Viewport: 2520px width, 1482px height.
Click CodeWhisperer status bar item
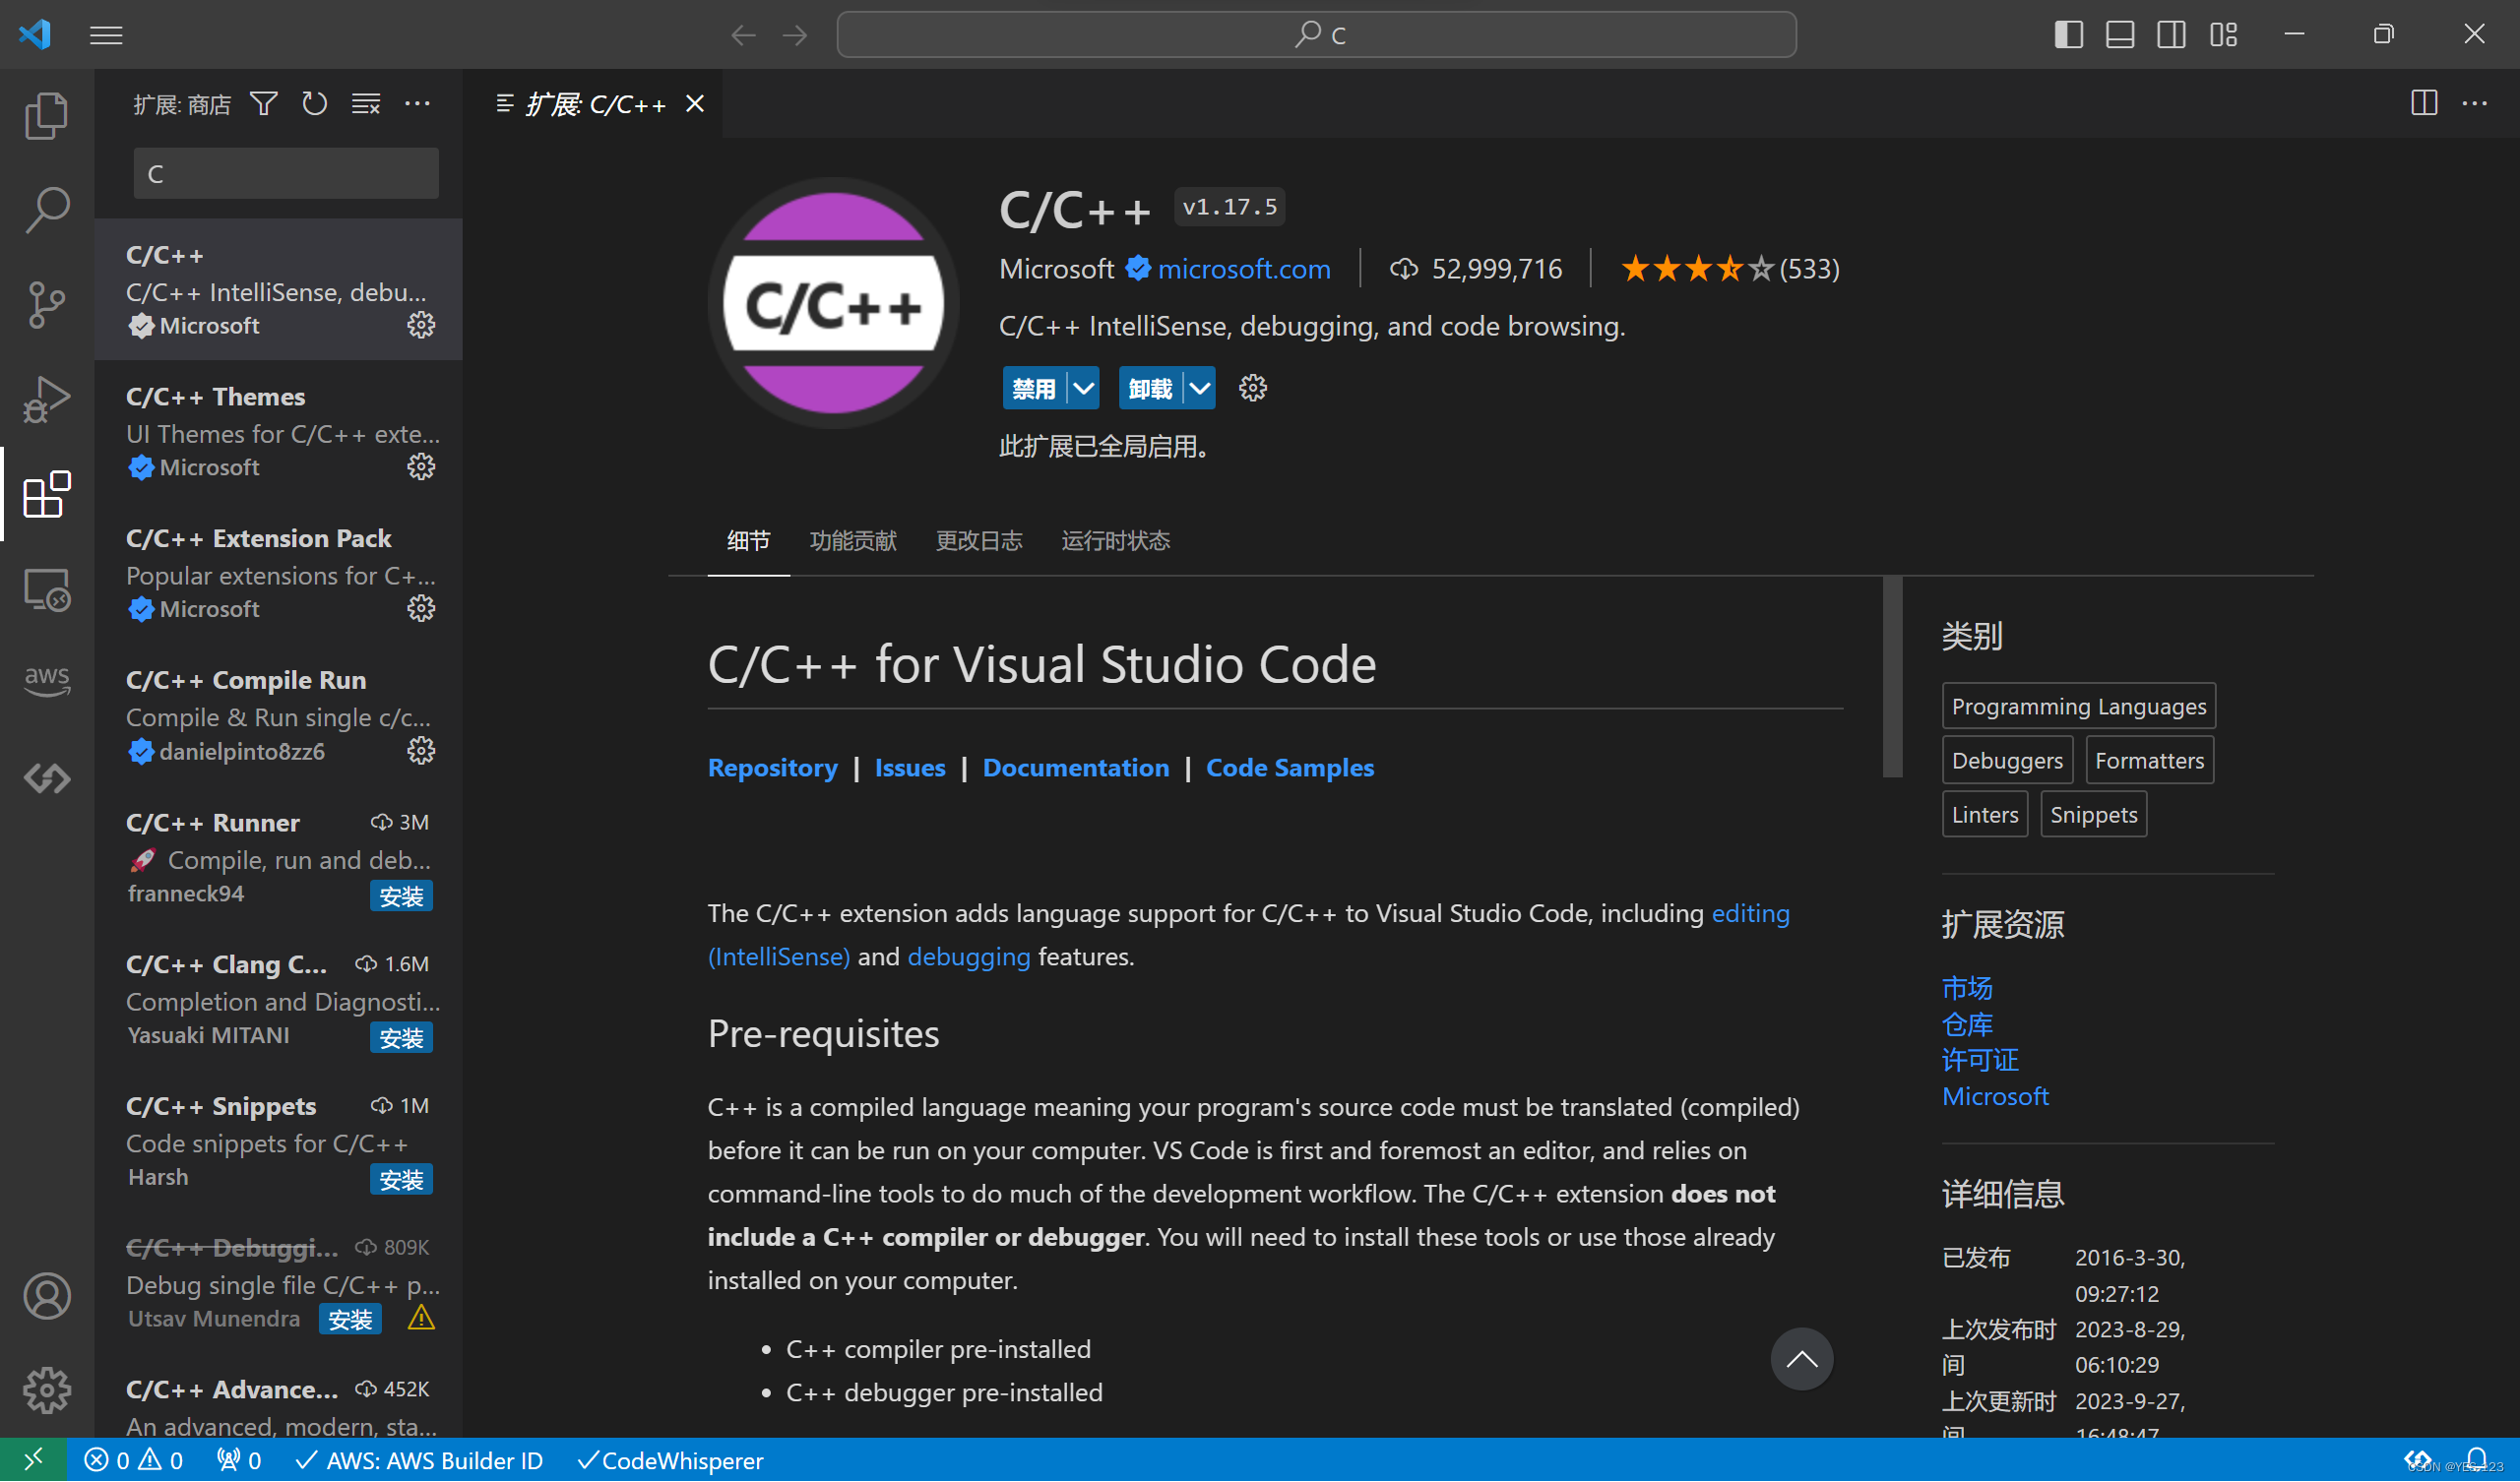click(670, 1460)
